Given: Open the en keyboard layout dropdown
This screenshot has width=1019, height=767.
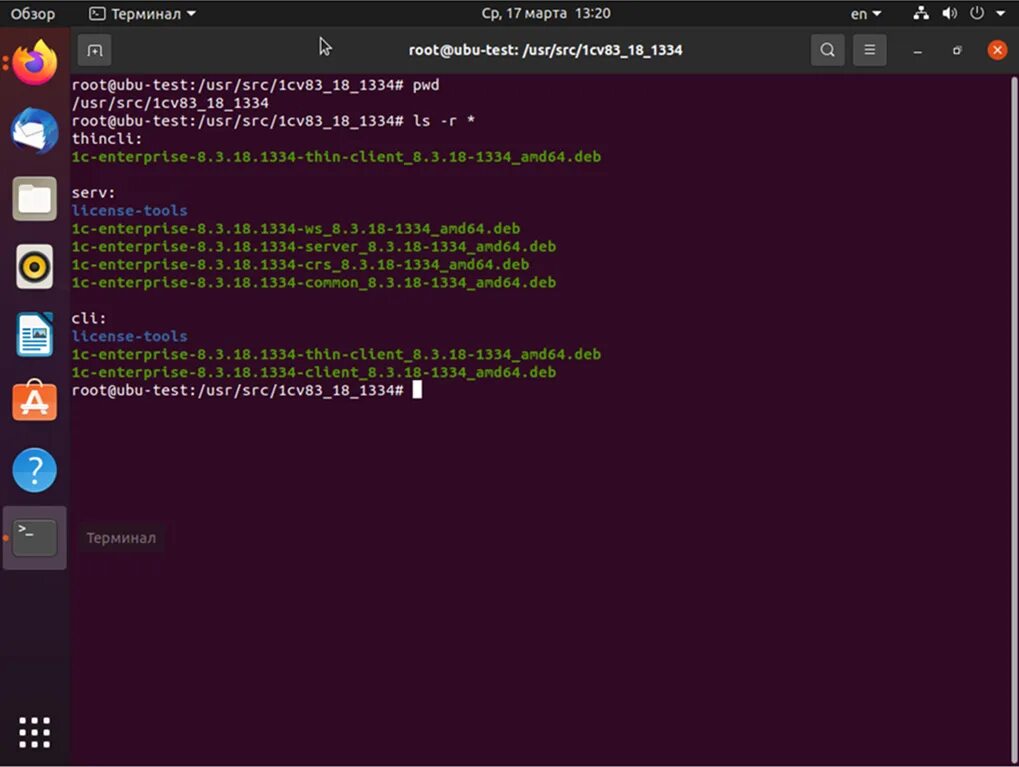Looking at the screenshot, I should click(x=866, y=14).
